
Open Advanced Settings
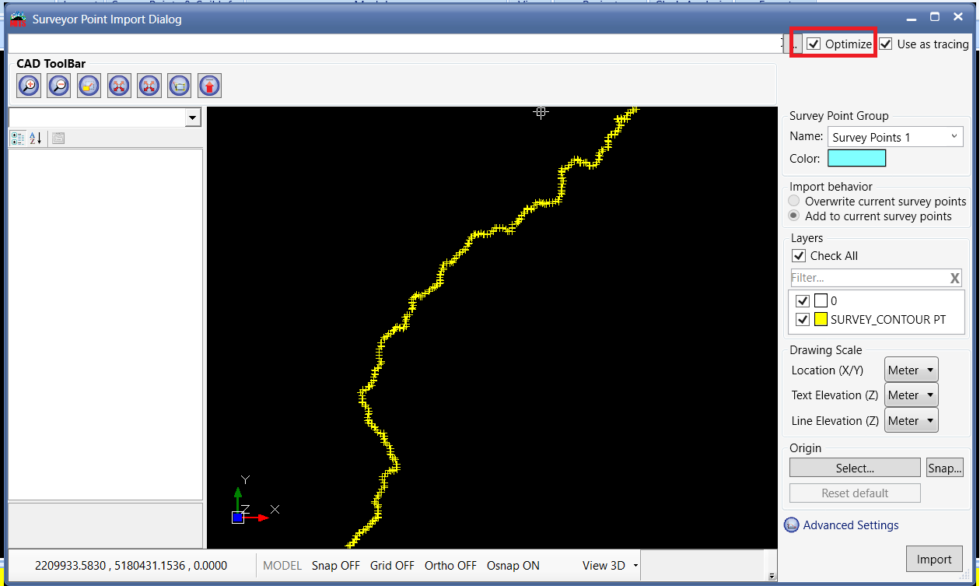[x=849, y=525]
